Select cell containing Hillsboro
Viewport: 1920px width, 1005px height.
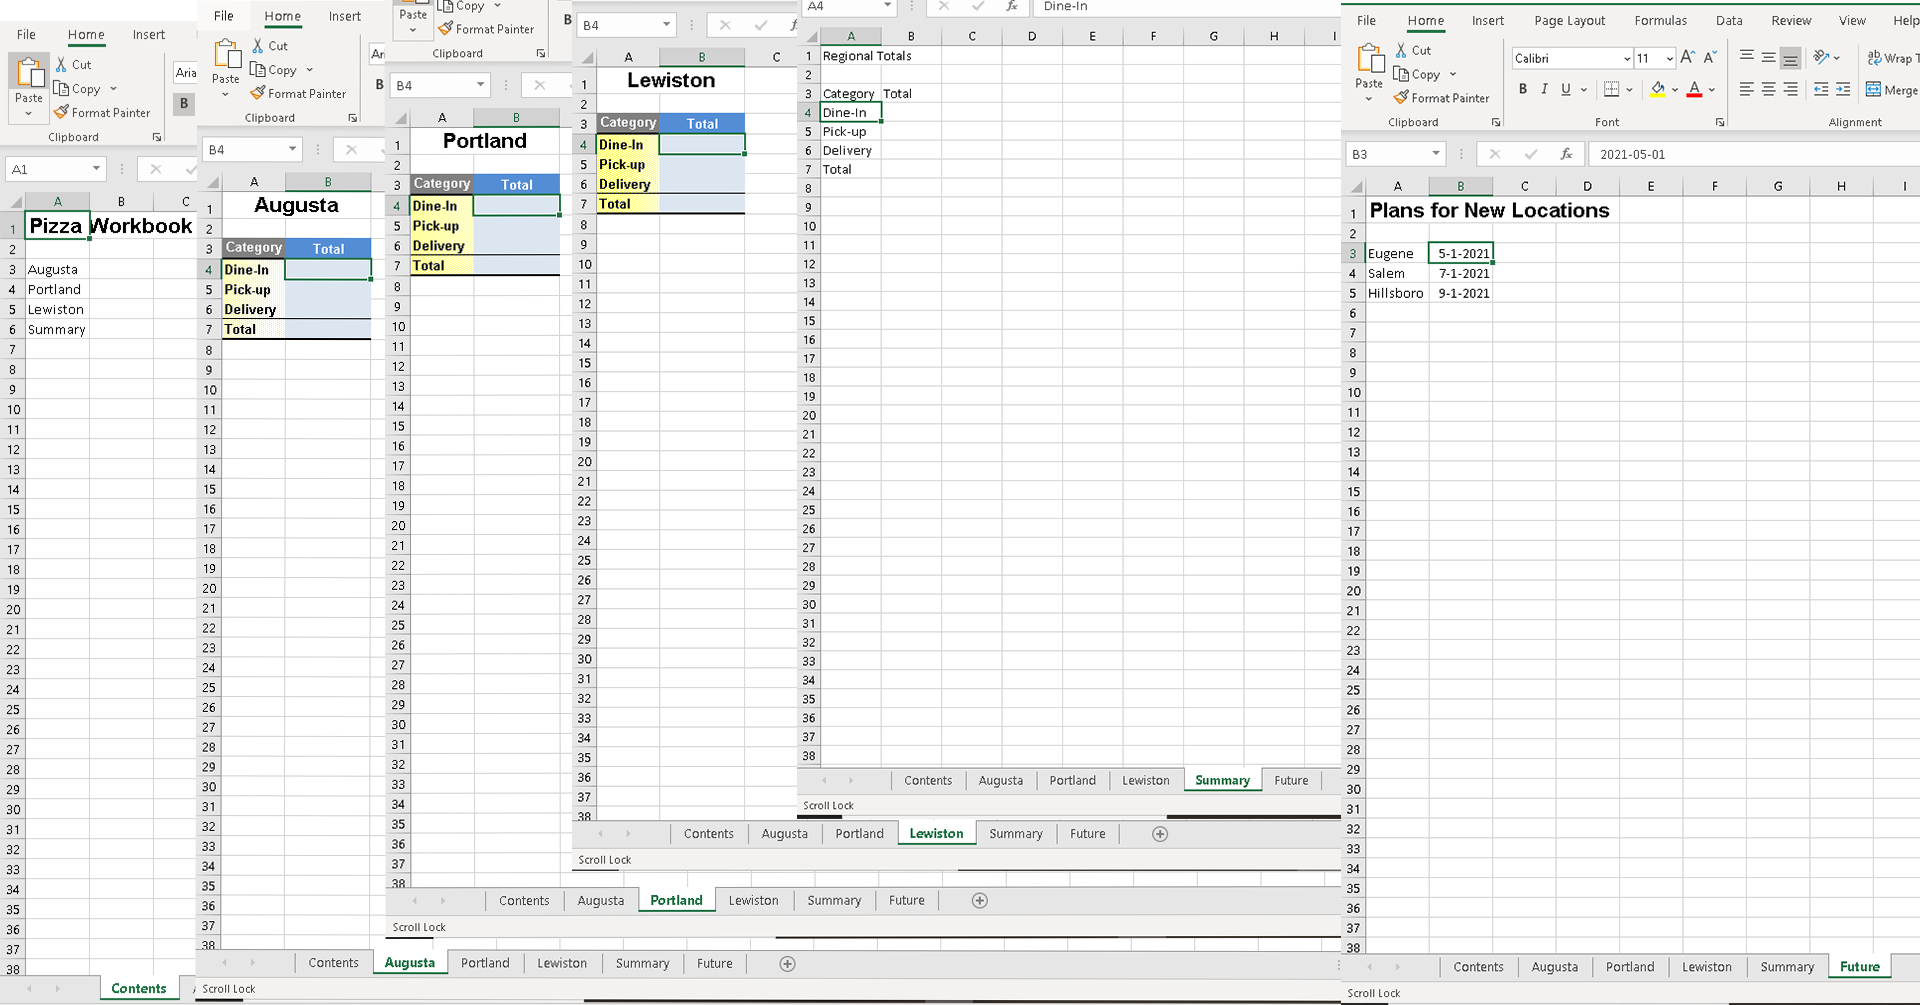click(x=1396, y=293)
